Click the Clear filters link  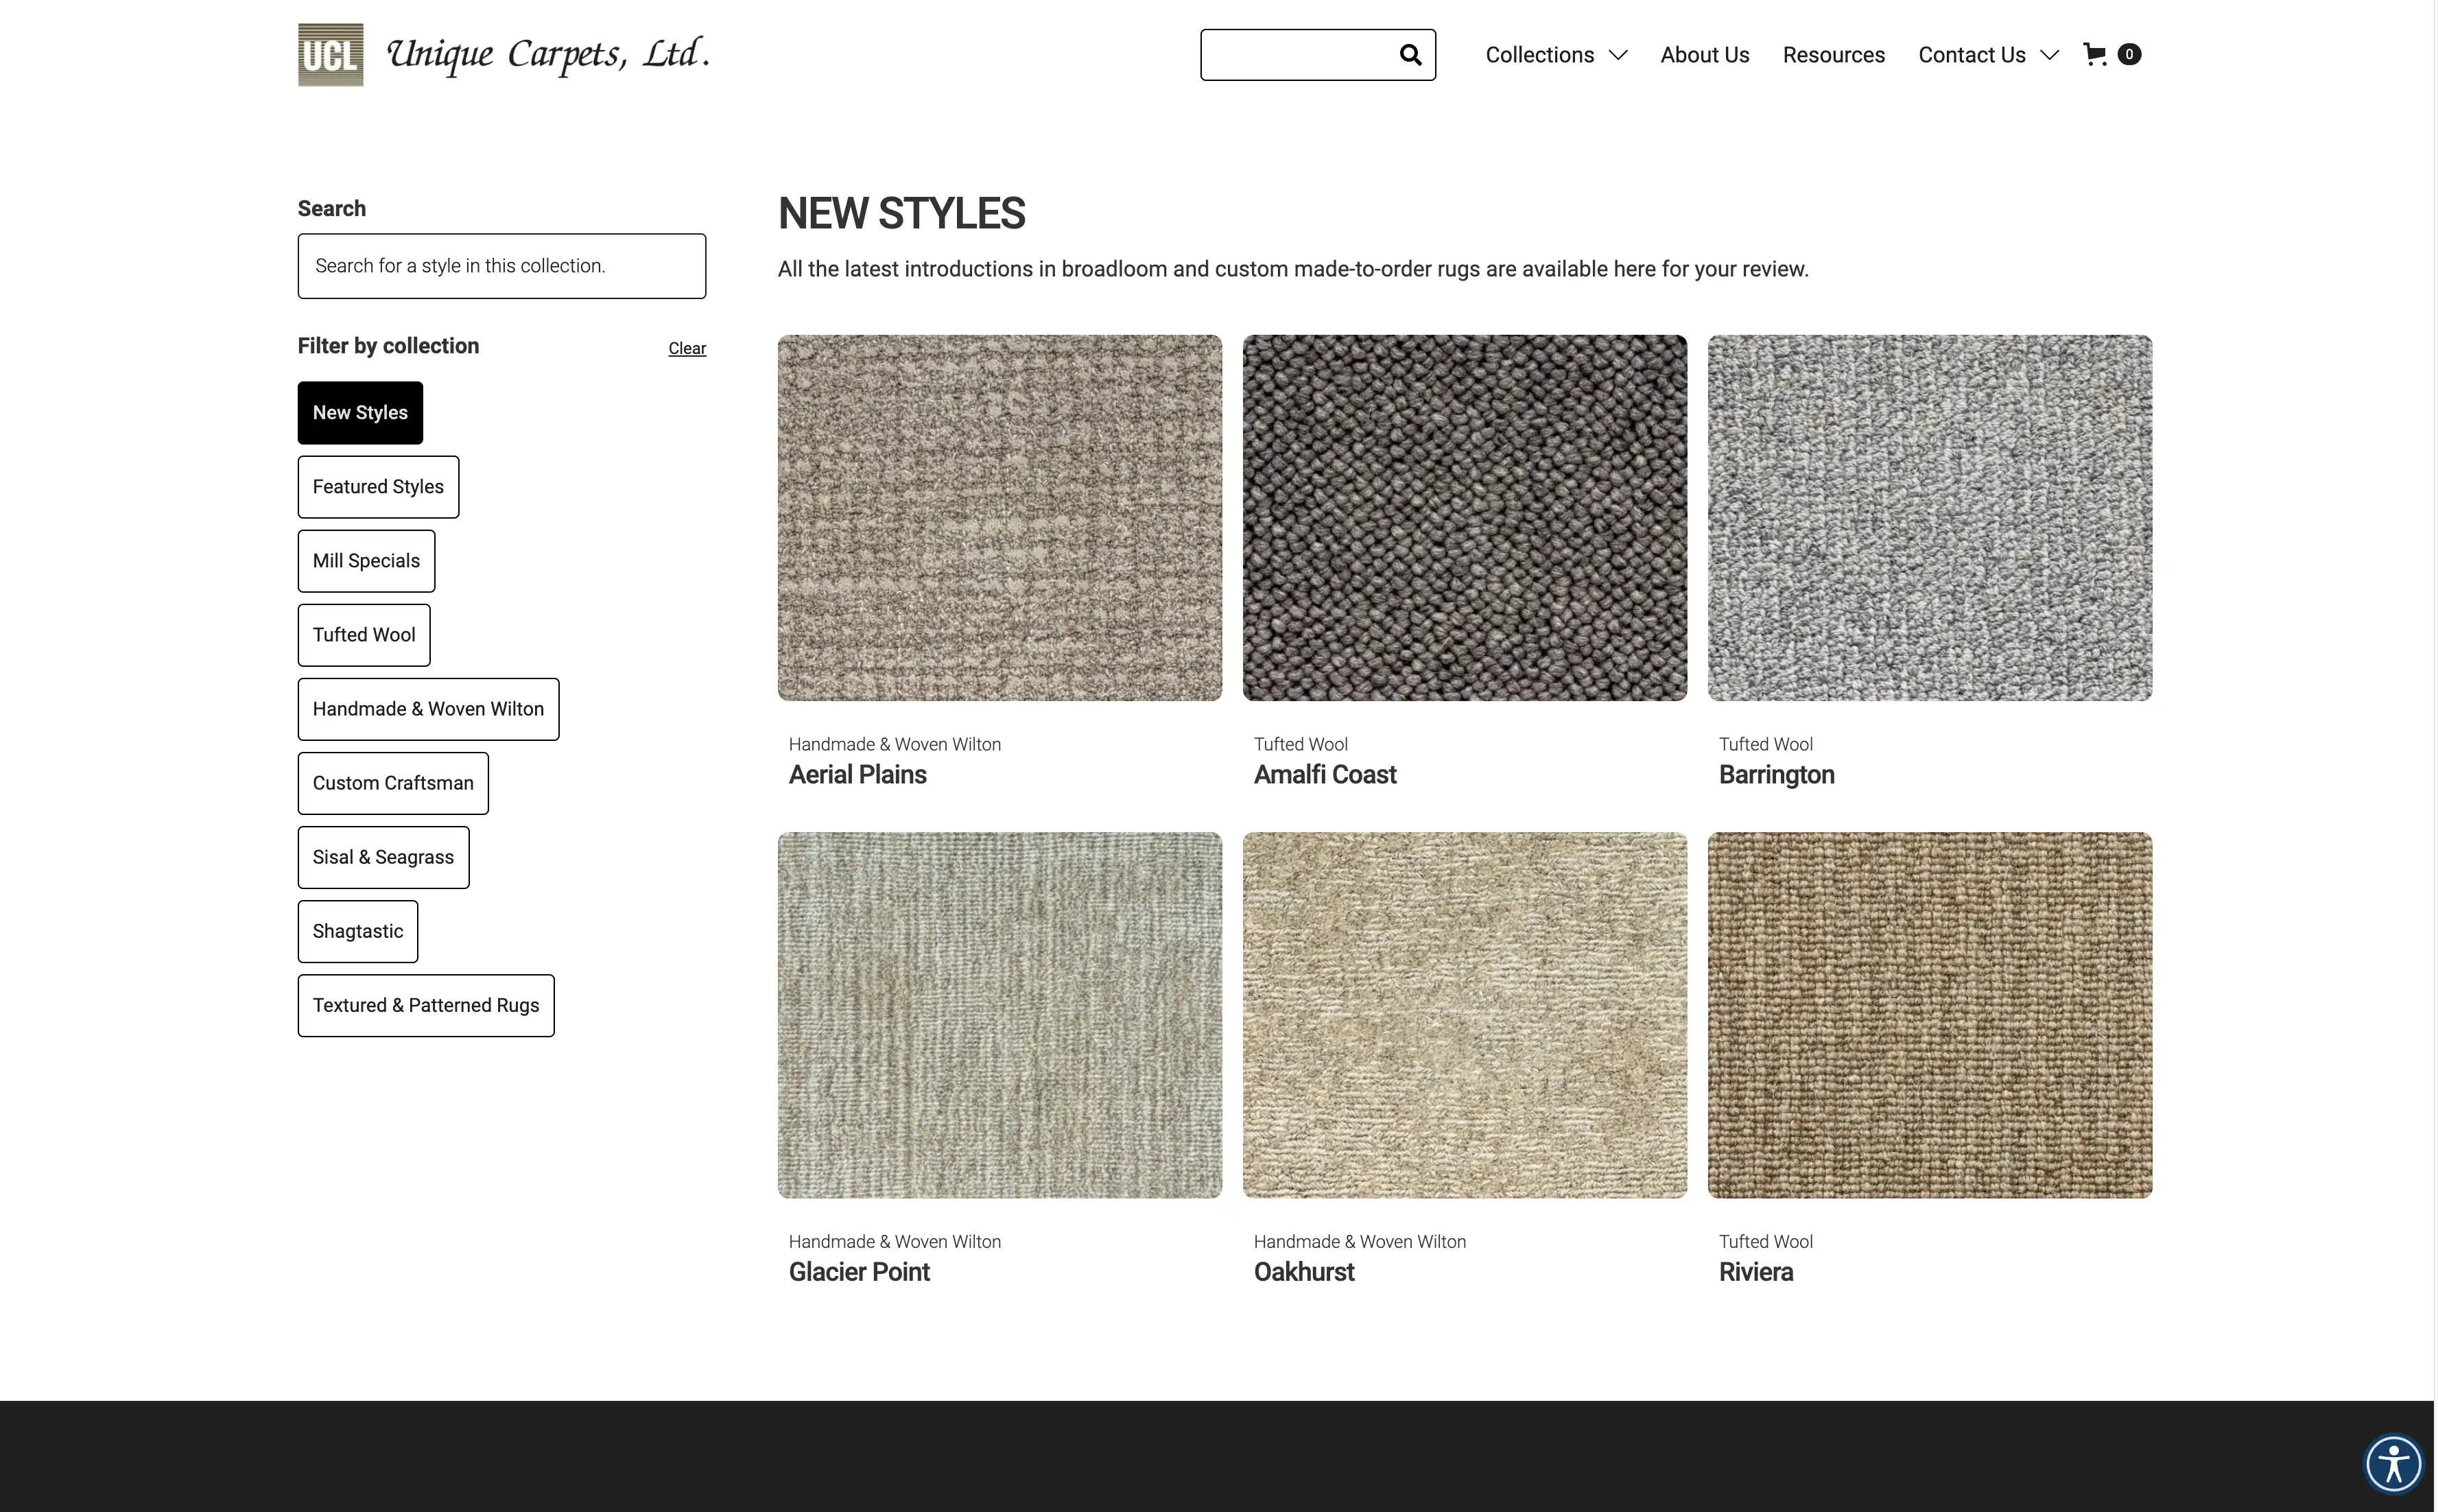click(x=687, y=348)
